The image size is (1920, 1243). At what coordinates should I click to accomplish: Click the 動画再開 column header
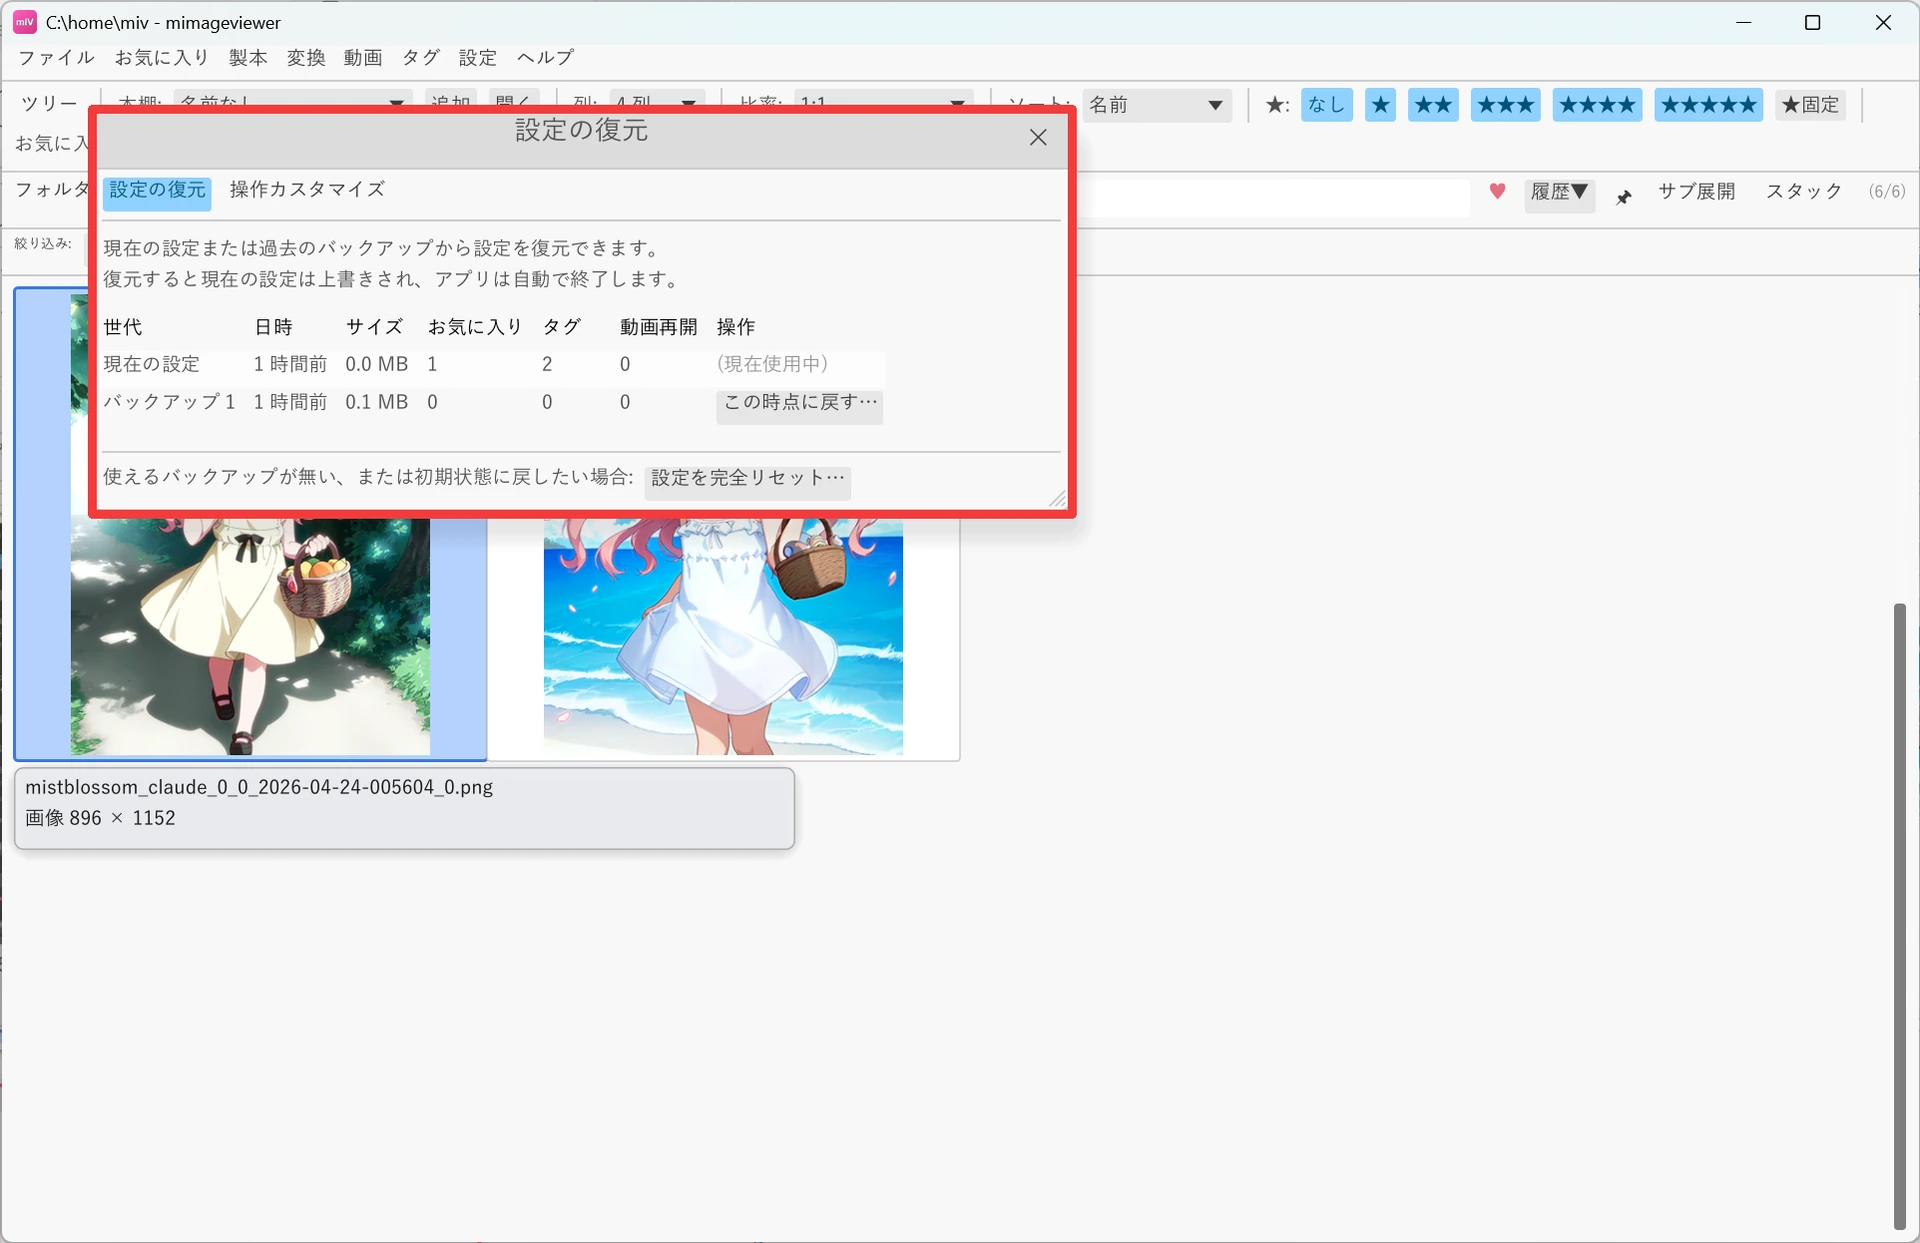tap(658, 328)
